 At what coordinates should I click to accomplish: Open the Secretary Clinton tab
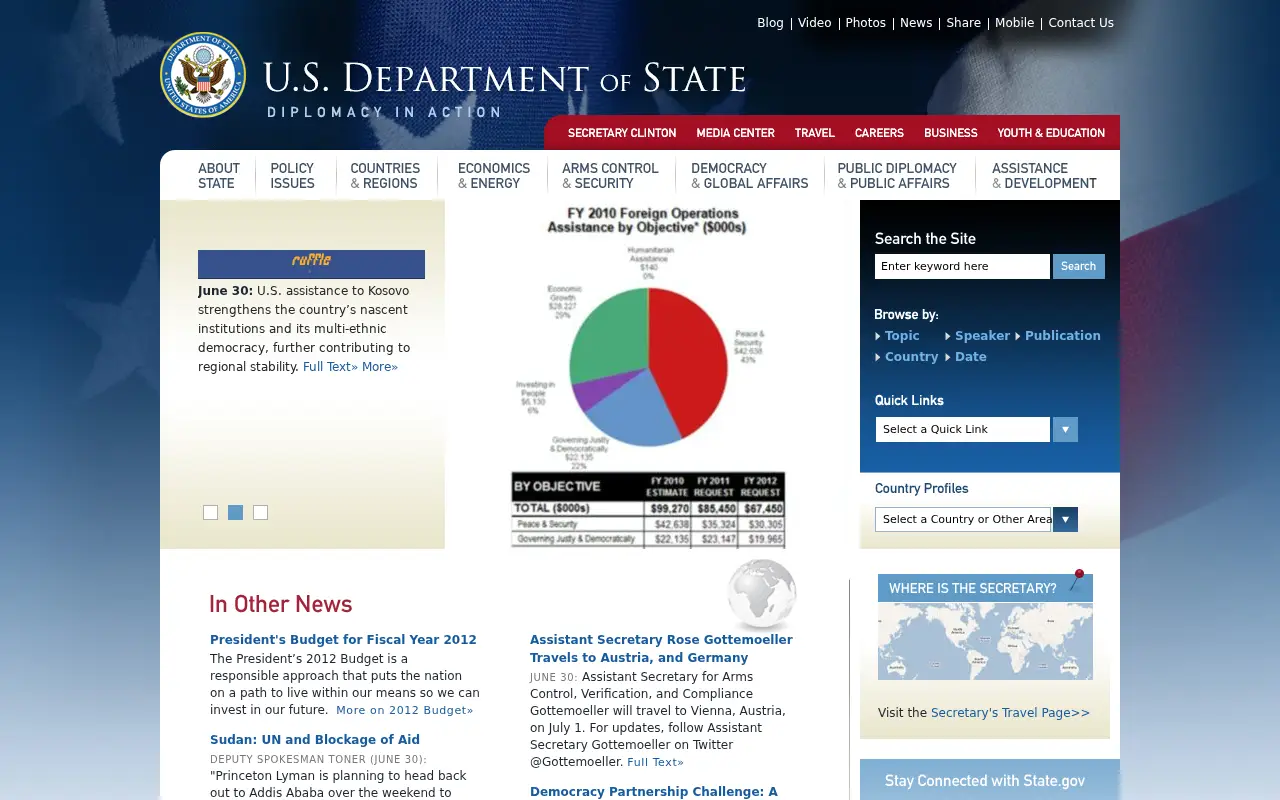[x=622, y=133]
